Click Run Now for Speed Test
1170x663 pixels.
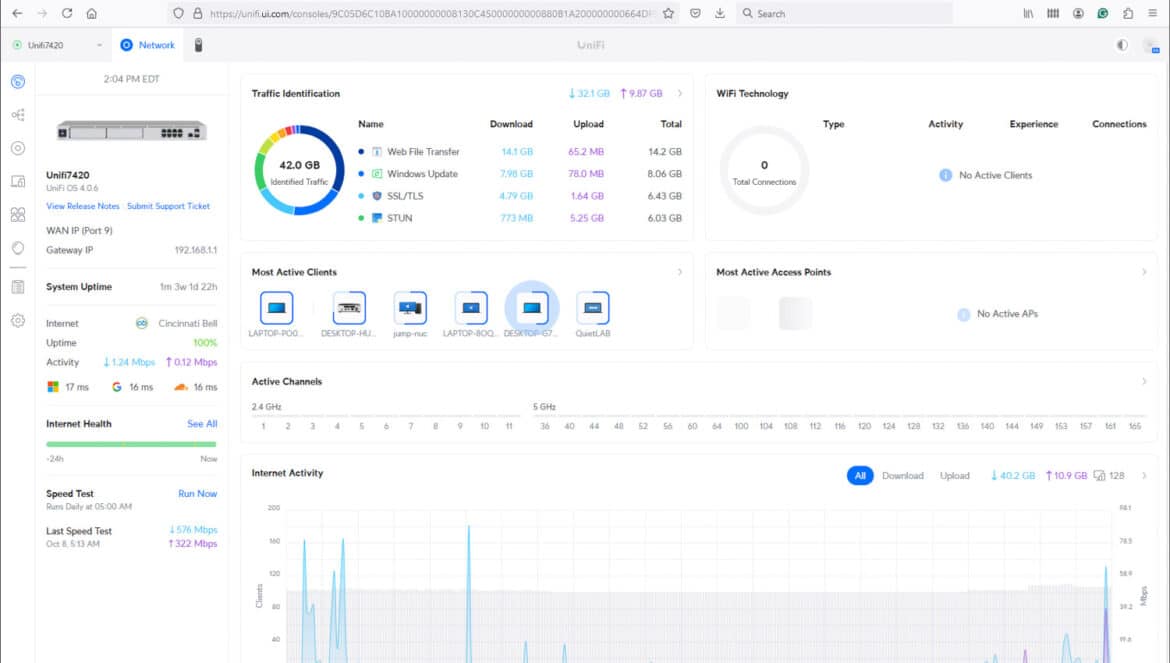(x=198, y=494)
